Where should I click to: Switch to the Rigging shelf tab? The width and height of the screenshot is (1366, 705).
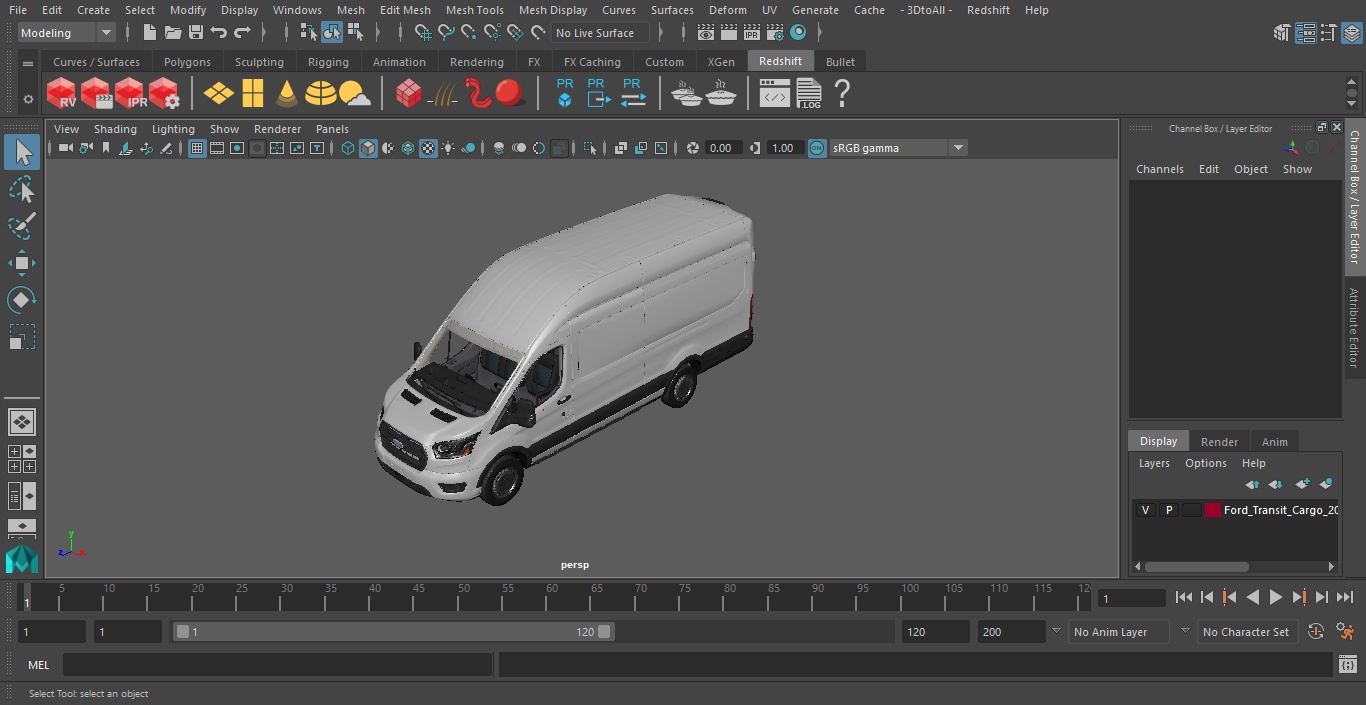click(328, 62)
